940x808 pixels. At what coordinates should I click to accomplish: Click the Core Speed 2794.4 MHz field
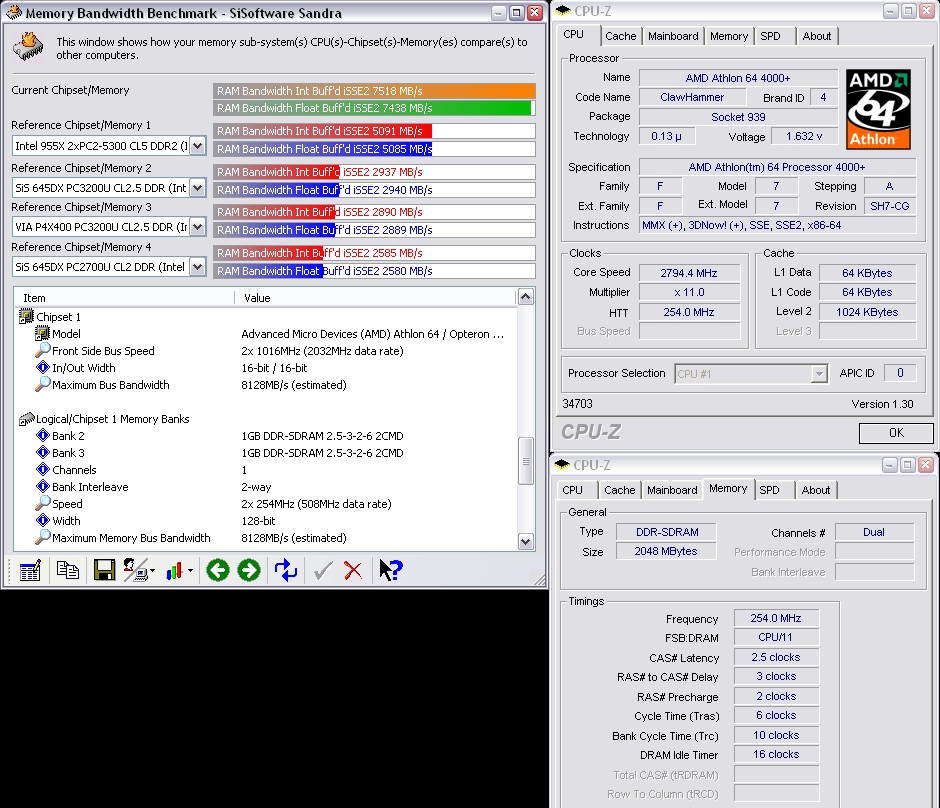coord(689,273)
